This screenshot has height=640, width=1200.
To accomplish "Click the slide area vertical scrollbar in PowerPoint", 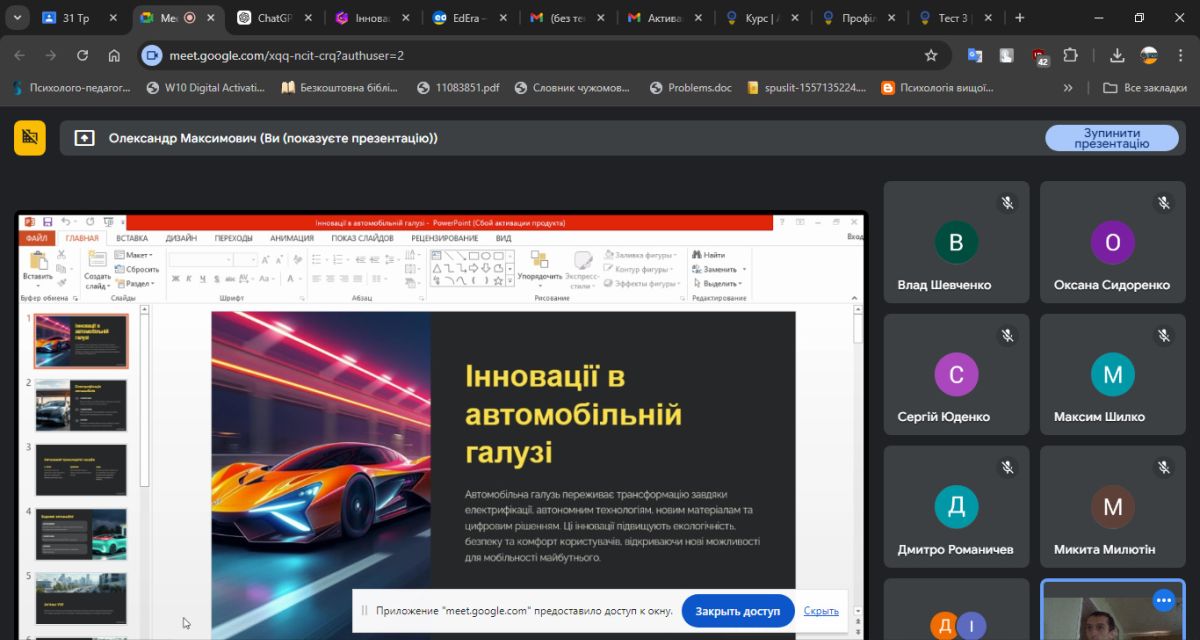I will pyautogui.click(x=857, y=450).
